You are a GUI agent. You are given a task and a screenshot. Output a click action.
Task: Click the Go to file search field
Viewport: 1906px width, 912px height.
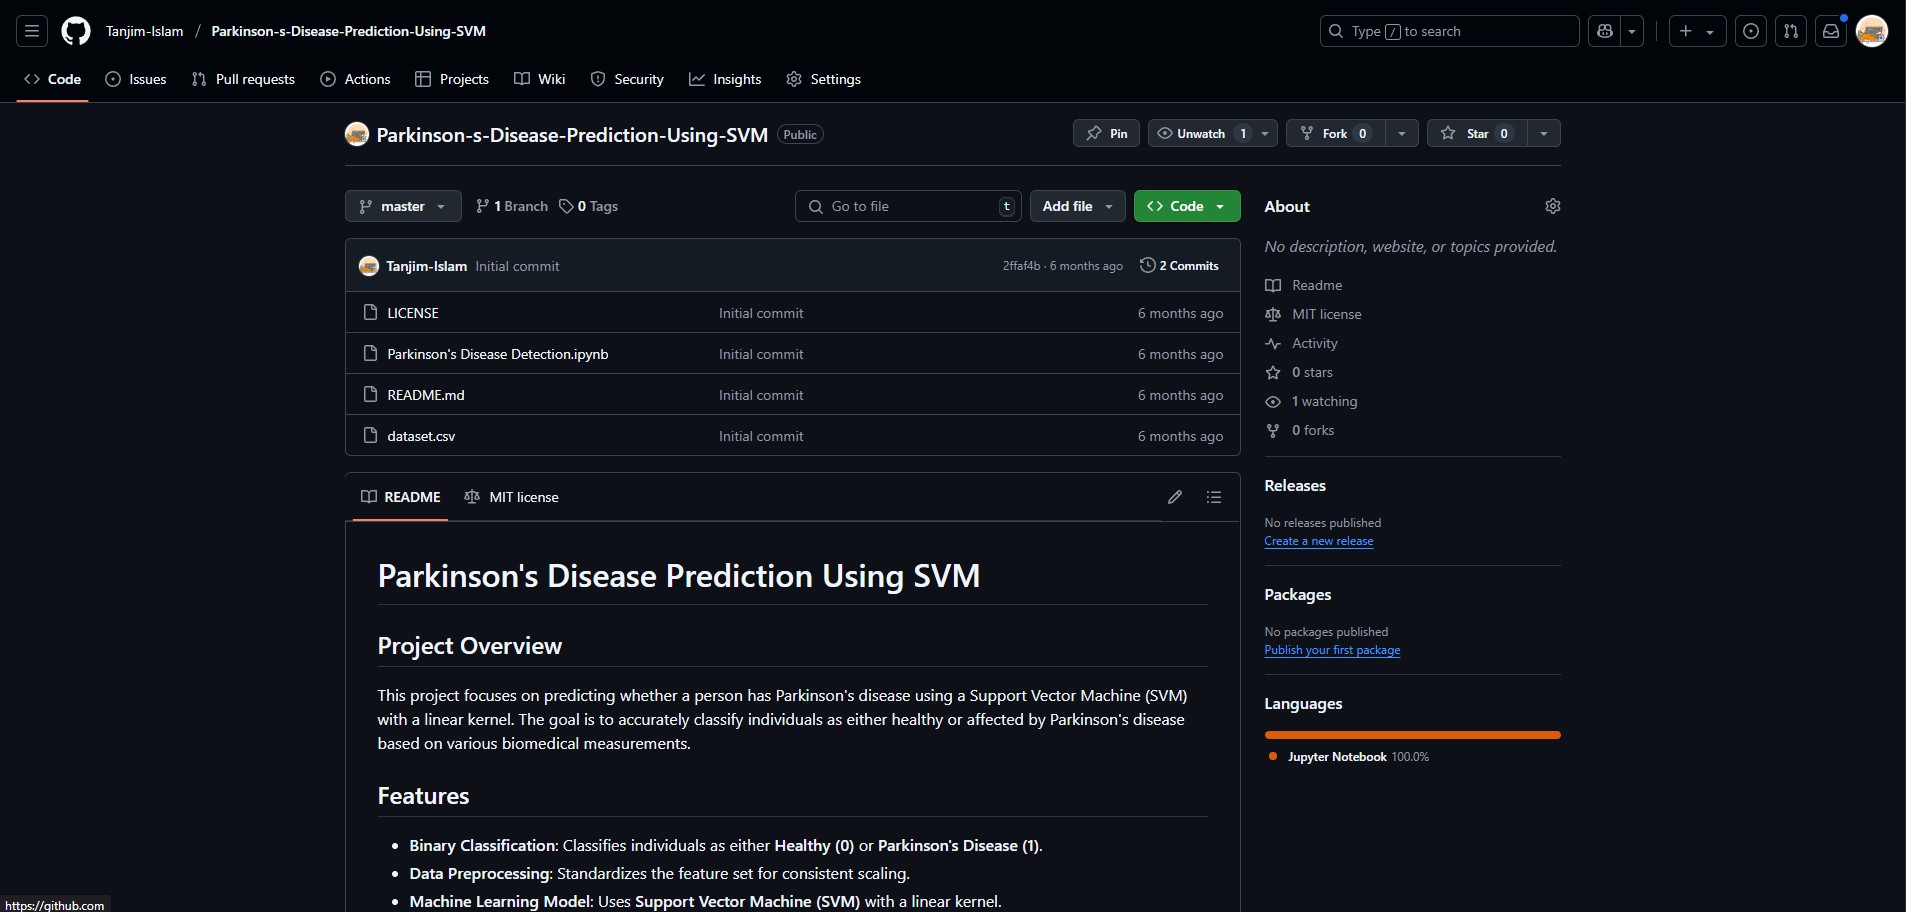pos(908,206)
